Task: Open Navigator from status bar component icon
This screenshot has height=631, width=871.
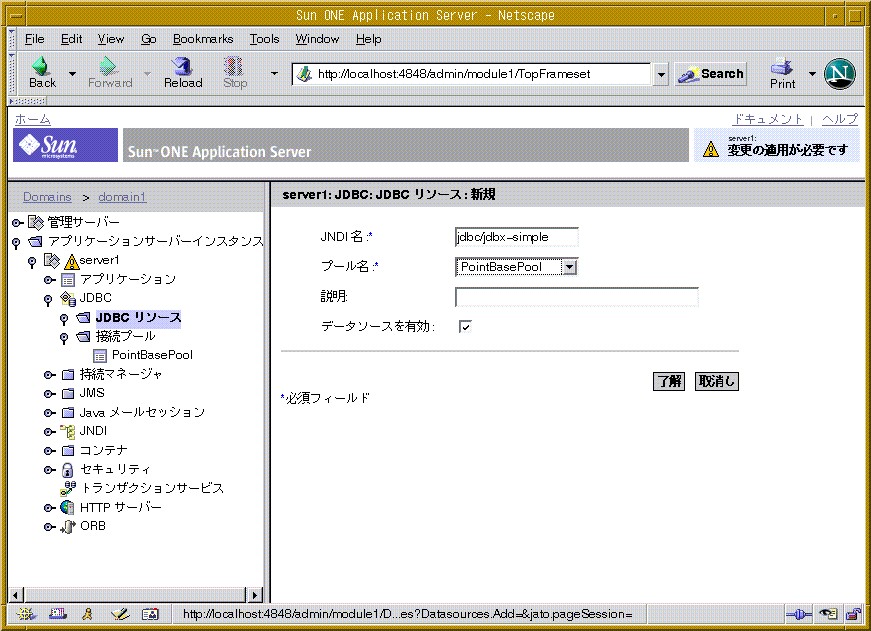Action: [x=26, y=614]
